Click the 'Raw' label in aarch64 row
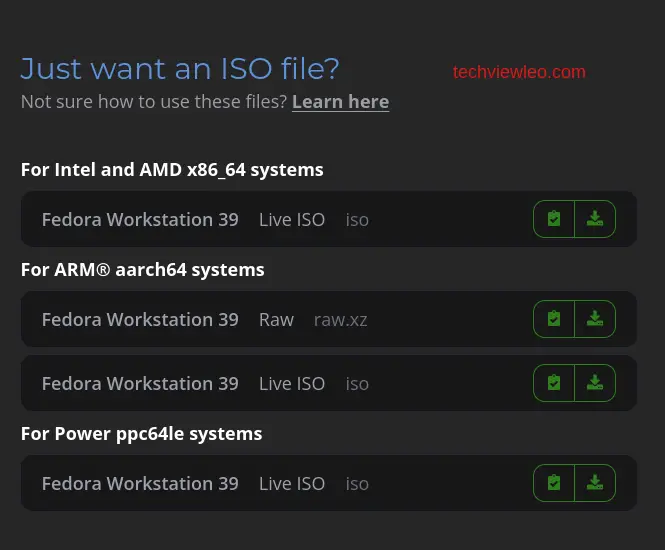This screenshot has width=665, height=550. click(276, 320)
